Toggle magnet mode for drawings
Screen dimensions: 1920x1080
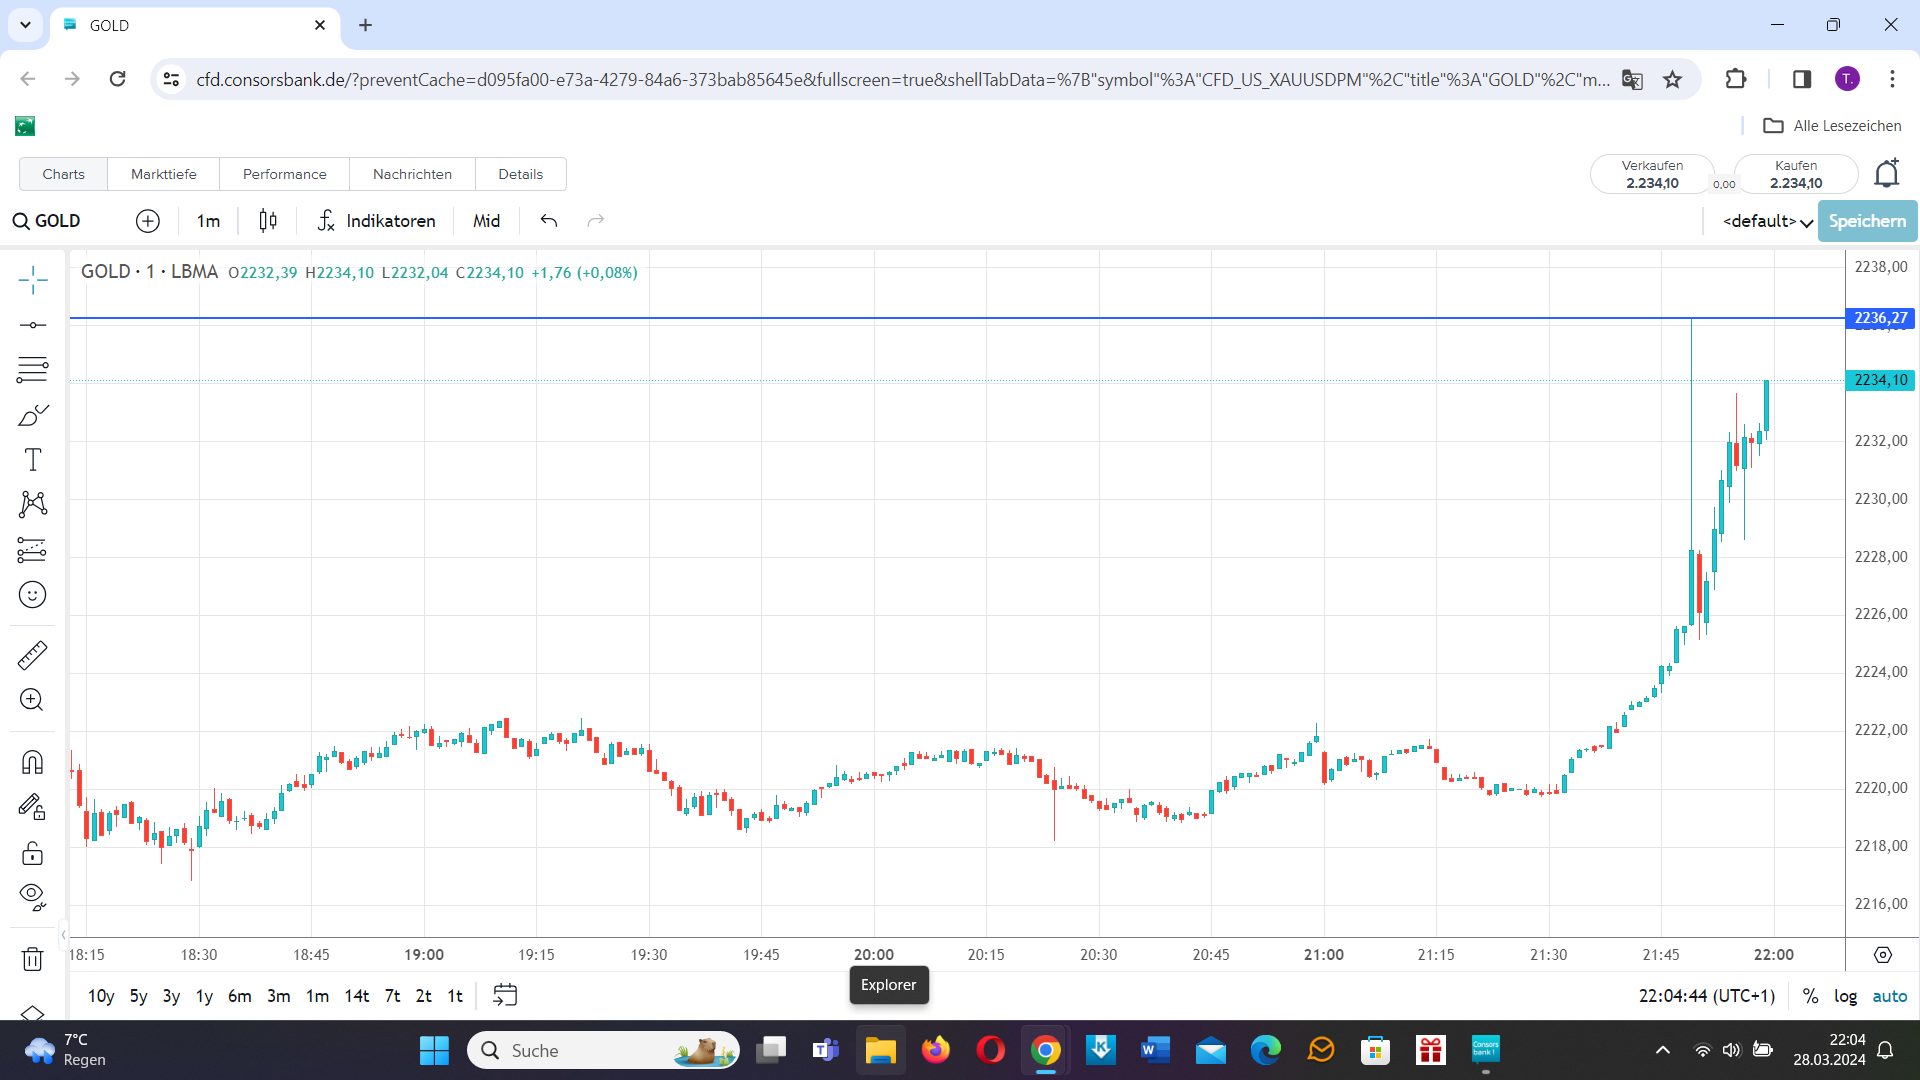(x=33, y=762)
